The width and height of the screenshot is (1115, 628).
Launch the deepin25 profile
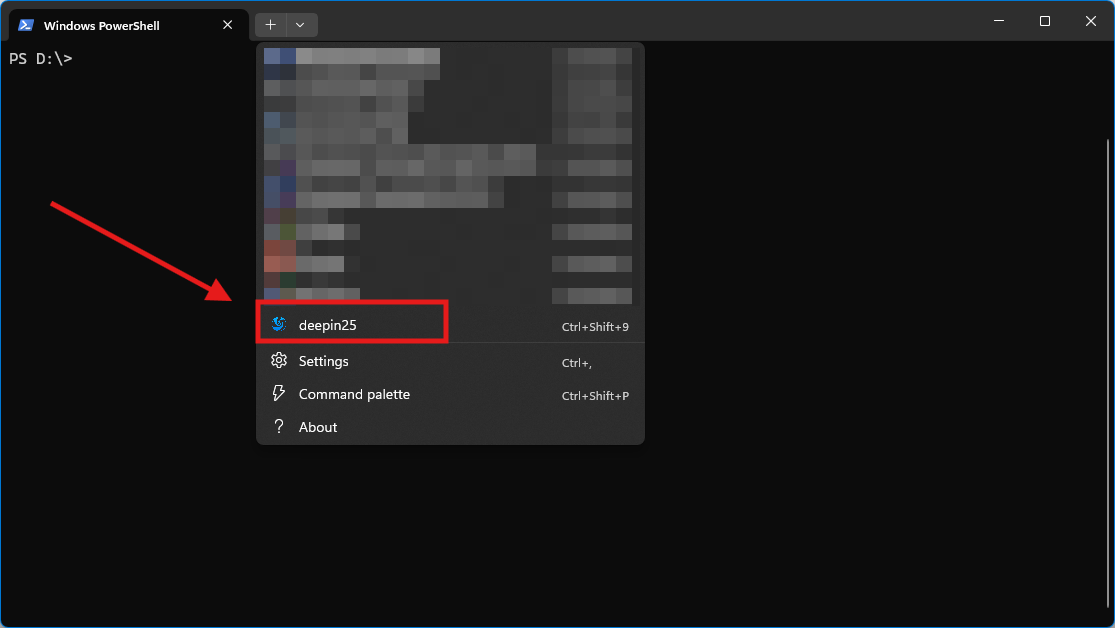[450, 325]
